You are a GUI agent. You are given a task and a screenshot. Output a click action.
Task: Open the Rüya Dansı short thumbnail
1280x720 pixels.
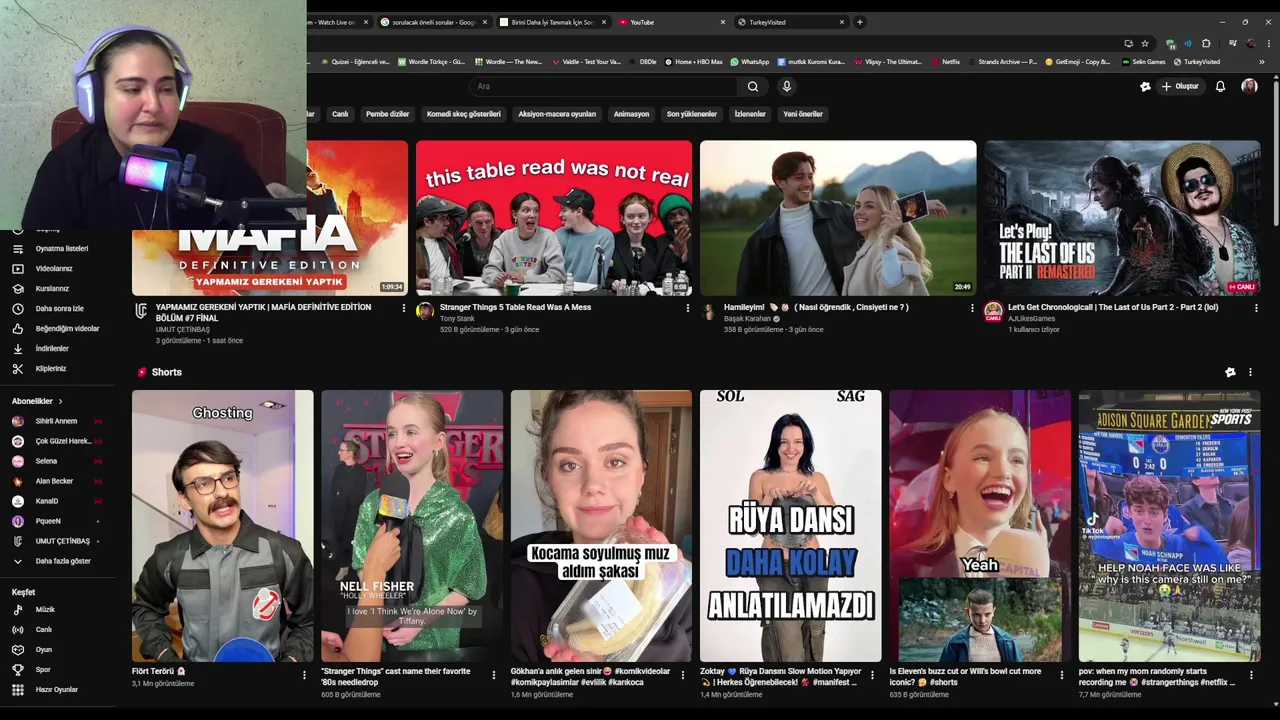[791, 526]
